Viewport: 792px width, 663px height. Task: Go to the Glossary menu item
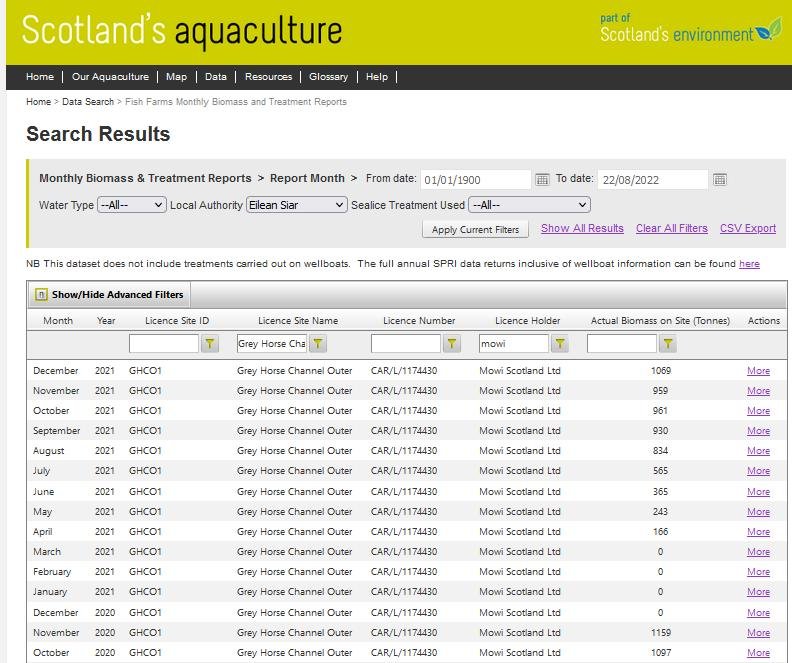click(x=328, y=77)
